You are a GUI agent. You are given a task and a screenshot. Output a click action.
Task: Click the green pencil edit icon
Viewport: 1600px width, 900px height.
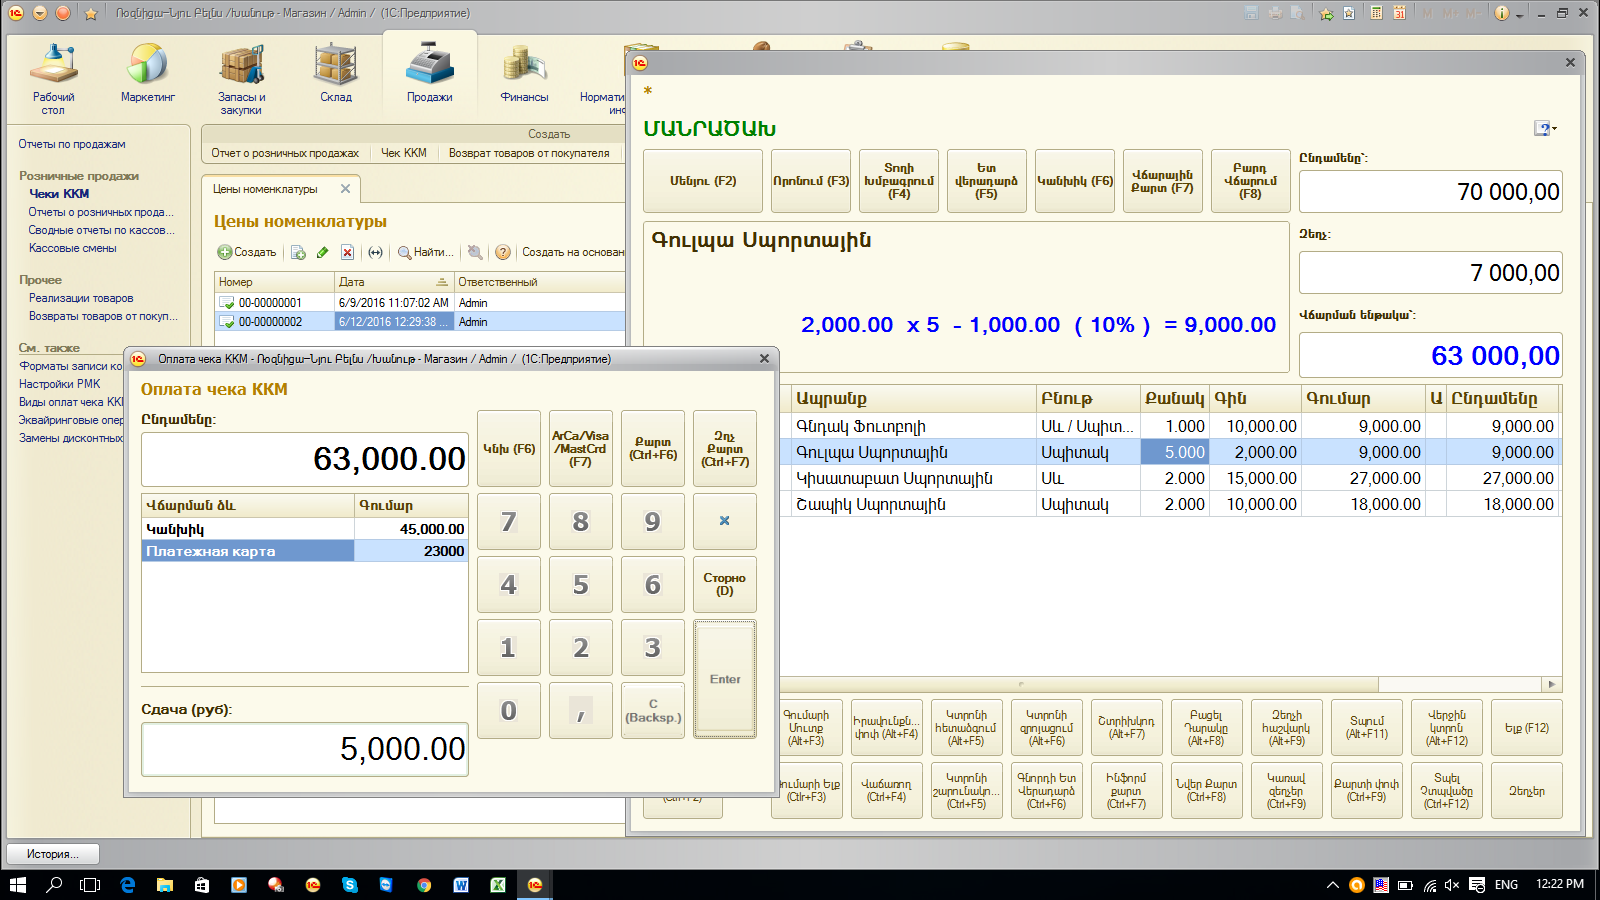[322, 253]
